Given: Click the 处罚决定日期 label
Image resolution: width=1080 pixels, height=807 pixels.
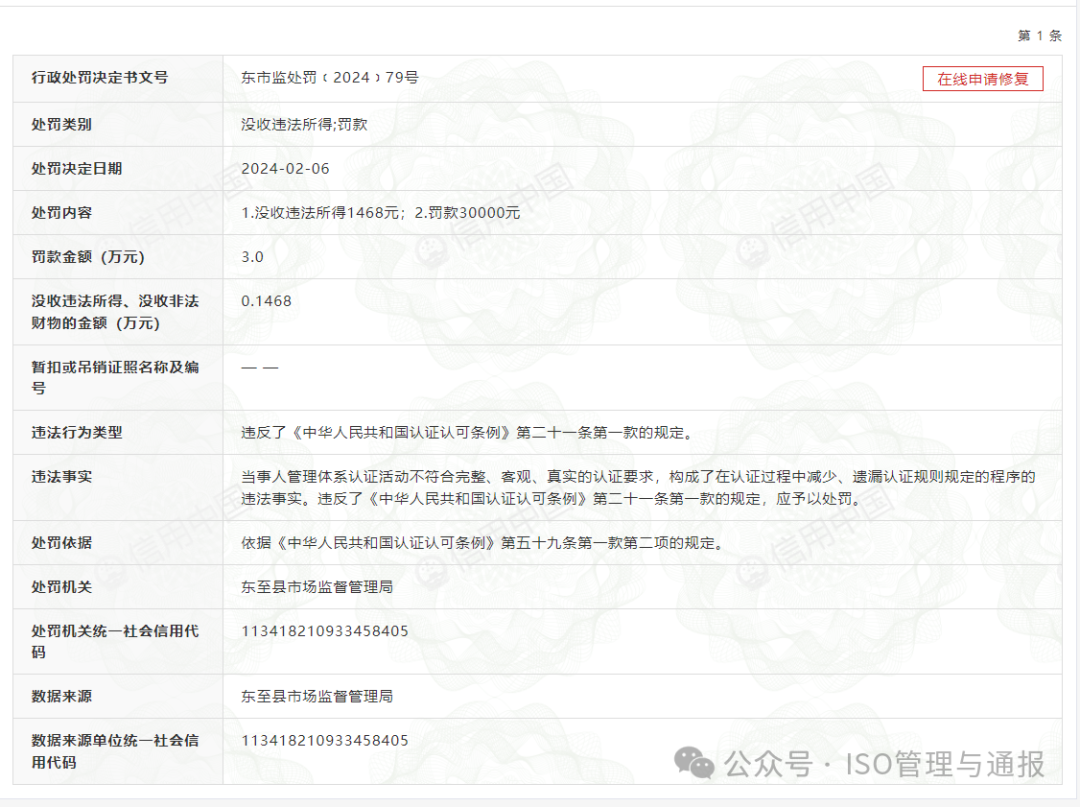Looking at the screenshot, I should [x=76, y=168].
